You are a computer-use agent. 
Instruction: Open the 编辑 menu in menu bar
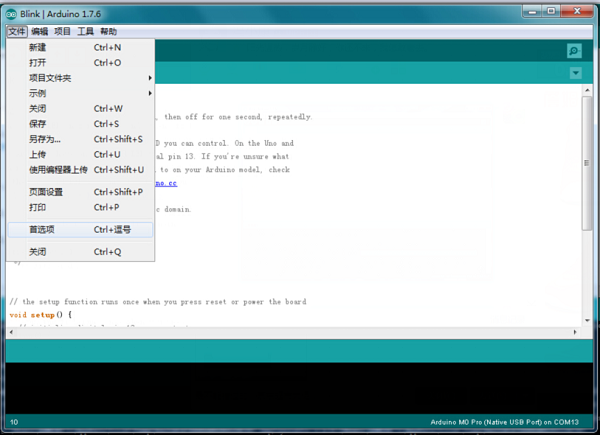coord(40,32)
